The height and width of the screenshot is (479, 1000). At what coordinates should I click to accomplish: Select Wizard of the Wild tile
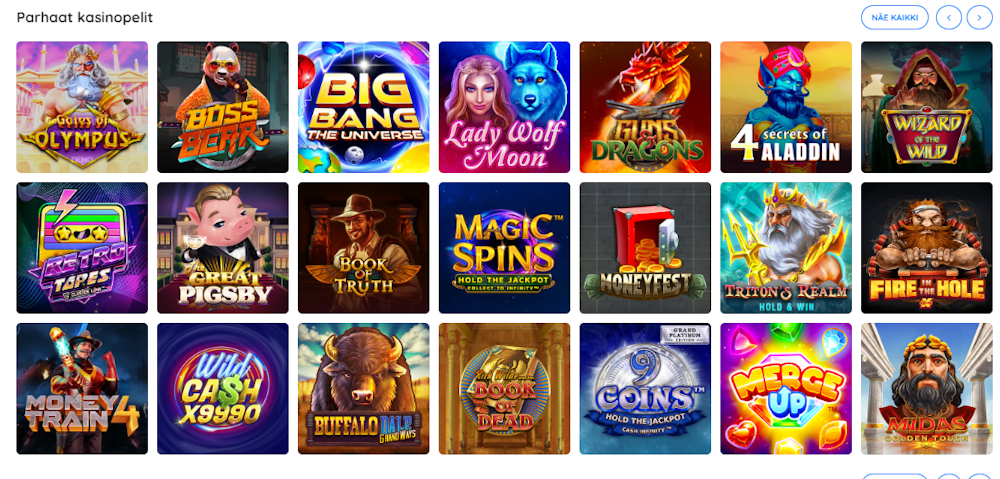coord(927,107)
